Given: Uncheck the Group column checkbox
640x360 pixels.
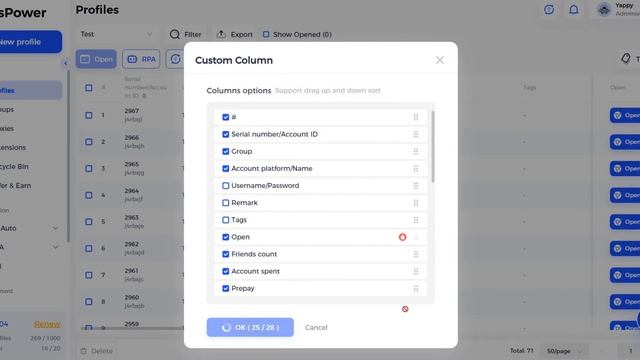Looking at the screenshot, I should coord(226,151).
